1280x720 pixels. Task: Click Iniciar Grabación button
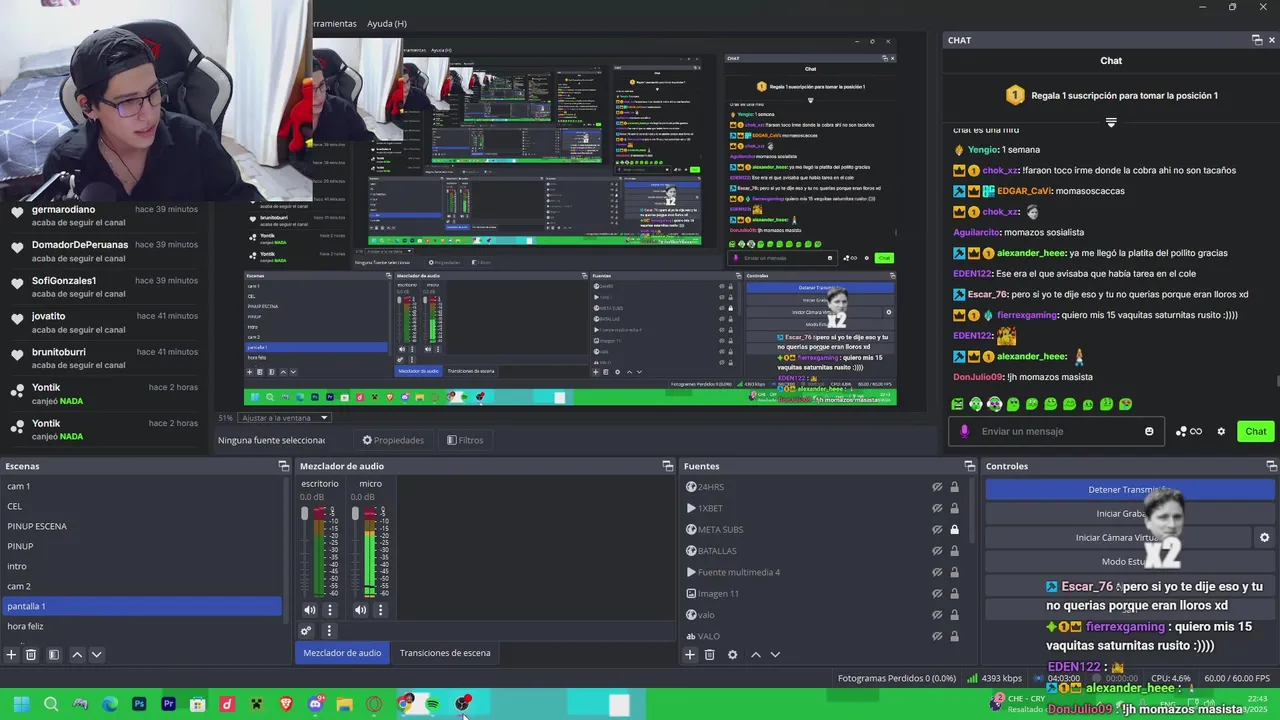pos(1130,514)
